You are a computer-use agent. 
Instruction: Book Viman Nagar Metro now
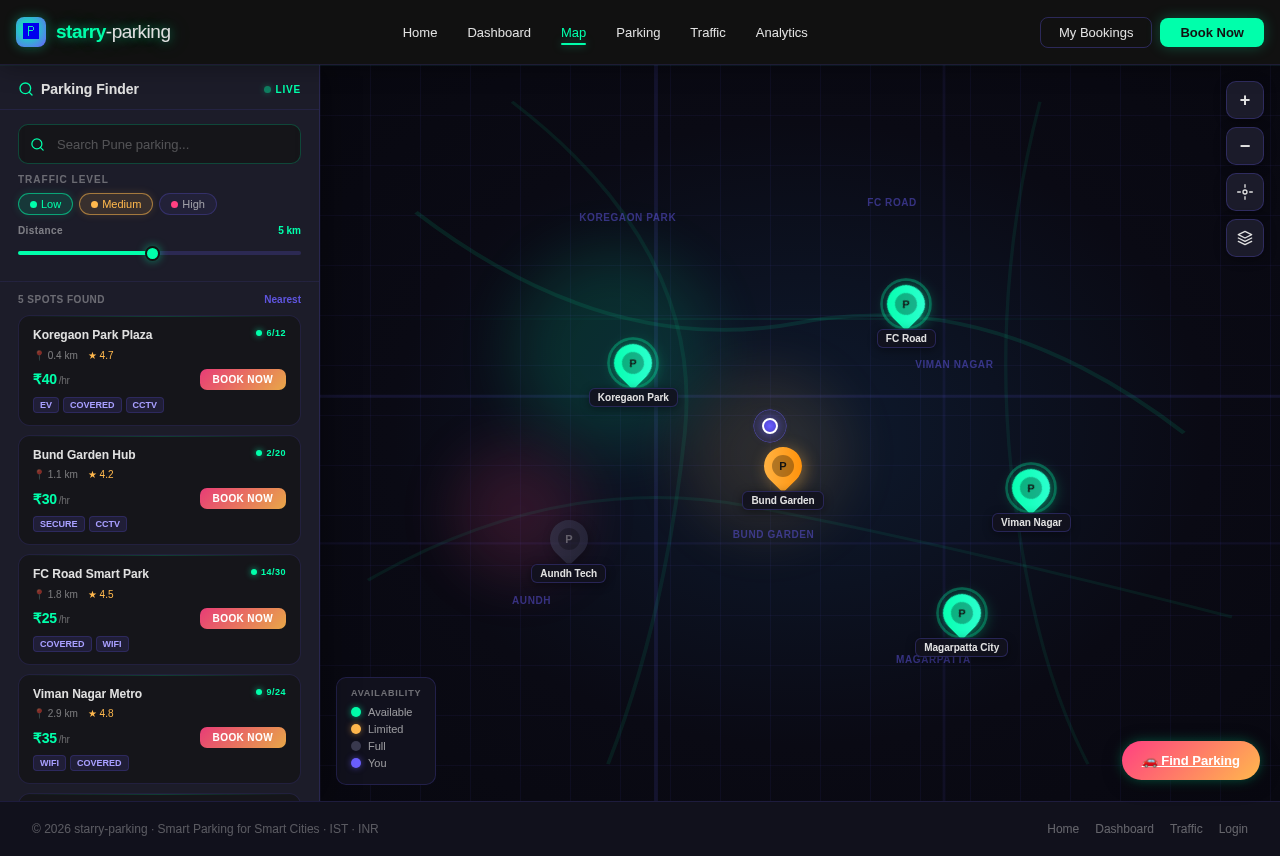(x=243, y=738)
